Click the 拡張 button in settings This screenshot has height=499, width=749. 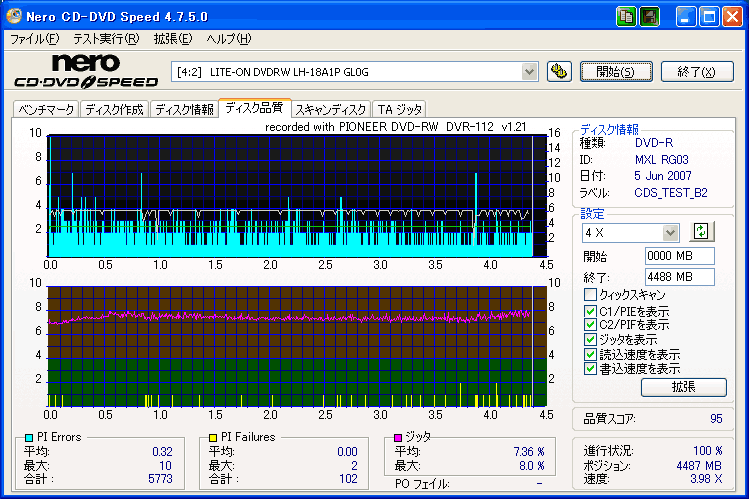tap(684, 387)
